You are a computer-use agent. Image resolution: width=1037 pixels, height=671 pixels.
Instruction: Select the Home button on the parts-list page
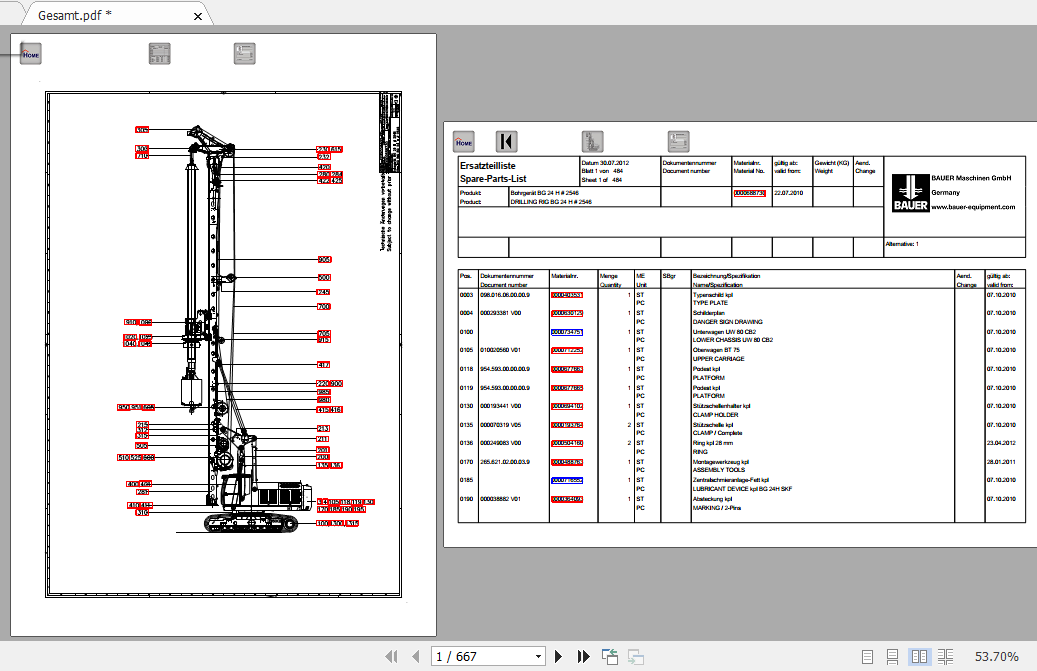click(462, 142)
